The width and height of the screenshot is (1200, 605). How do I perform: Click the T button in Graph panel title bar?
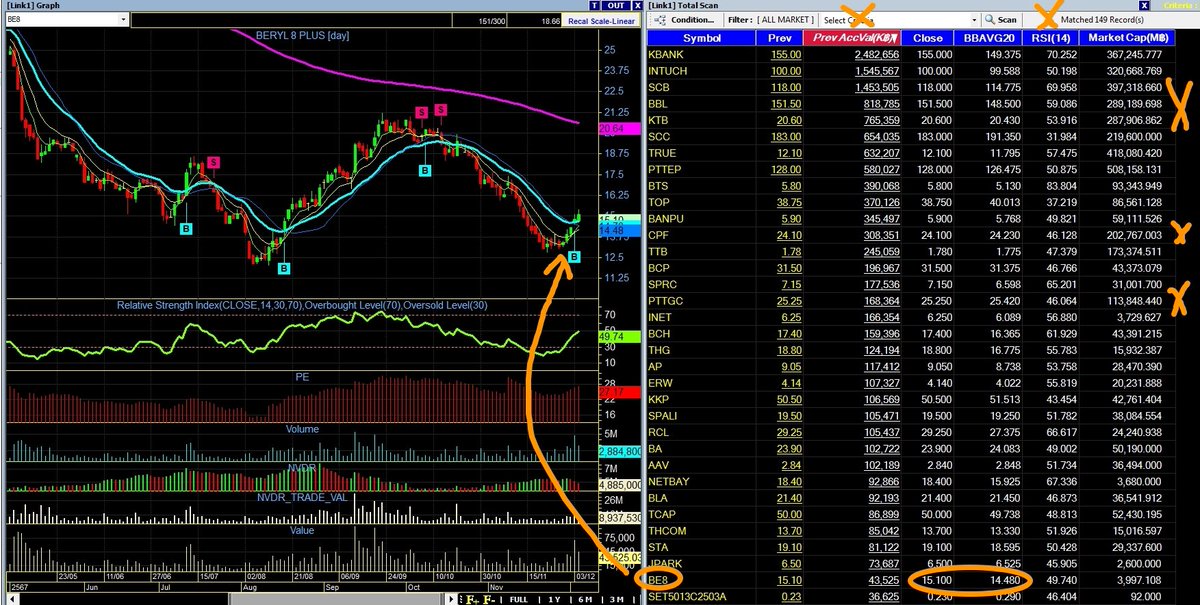pyautogui.click(x=594, y=5)
